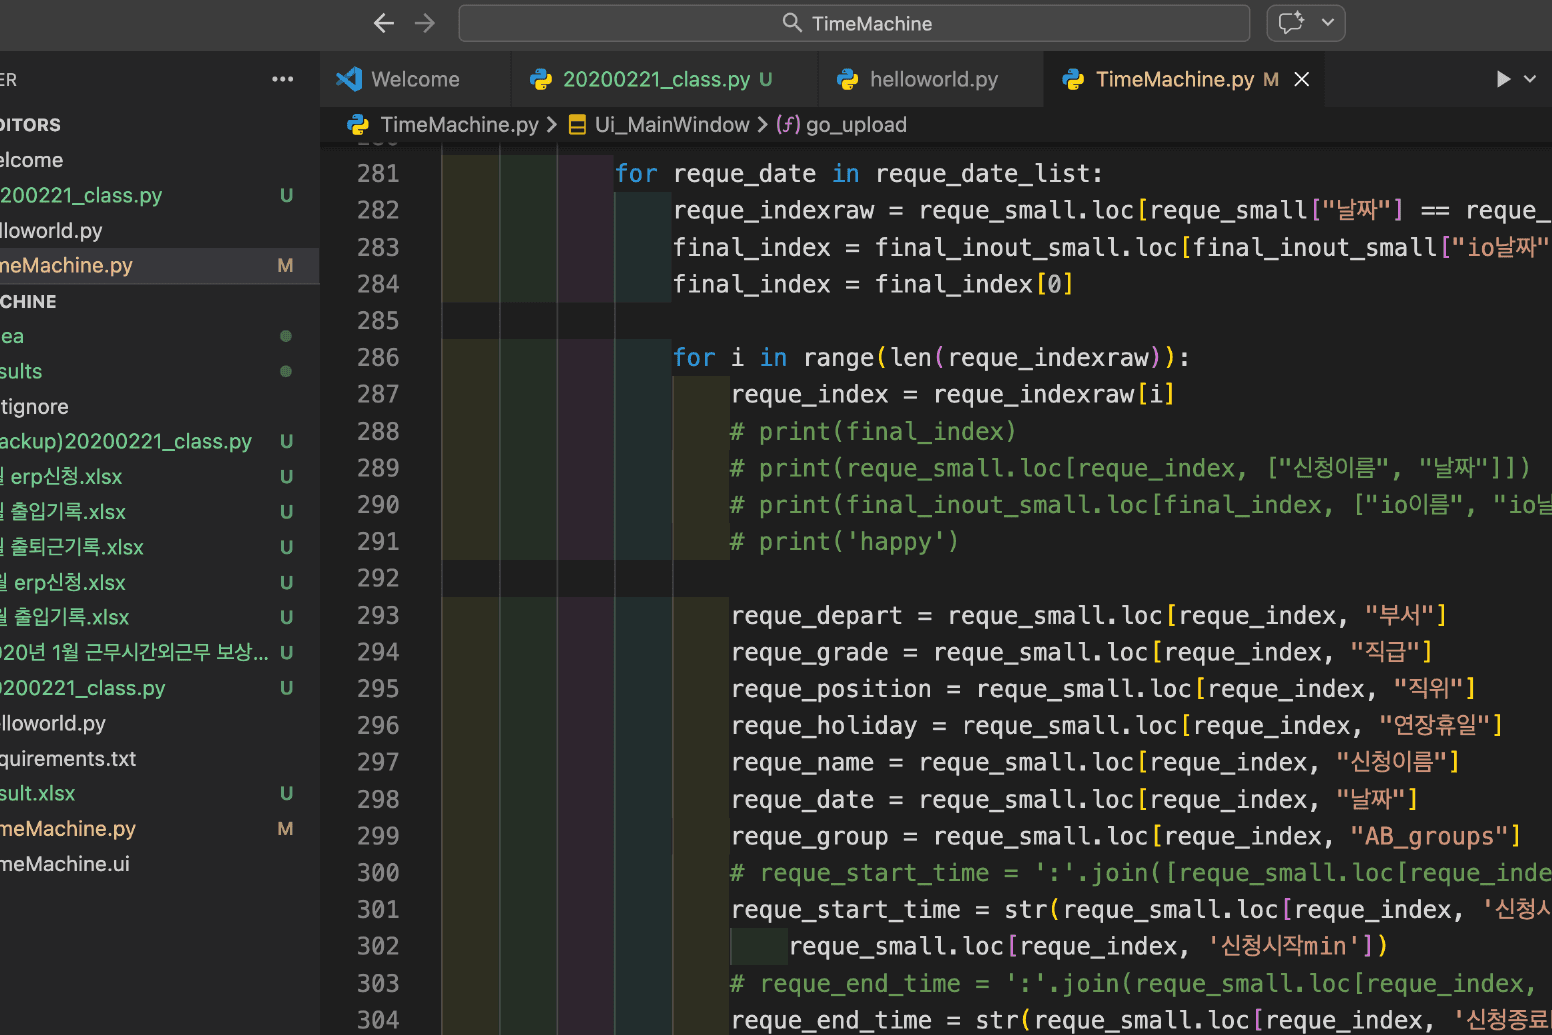Click line number 281 in the gutter

[378, 174]
